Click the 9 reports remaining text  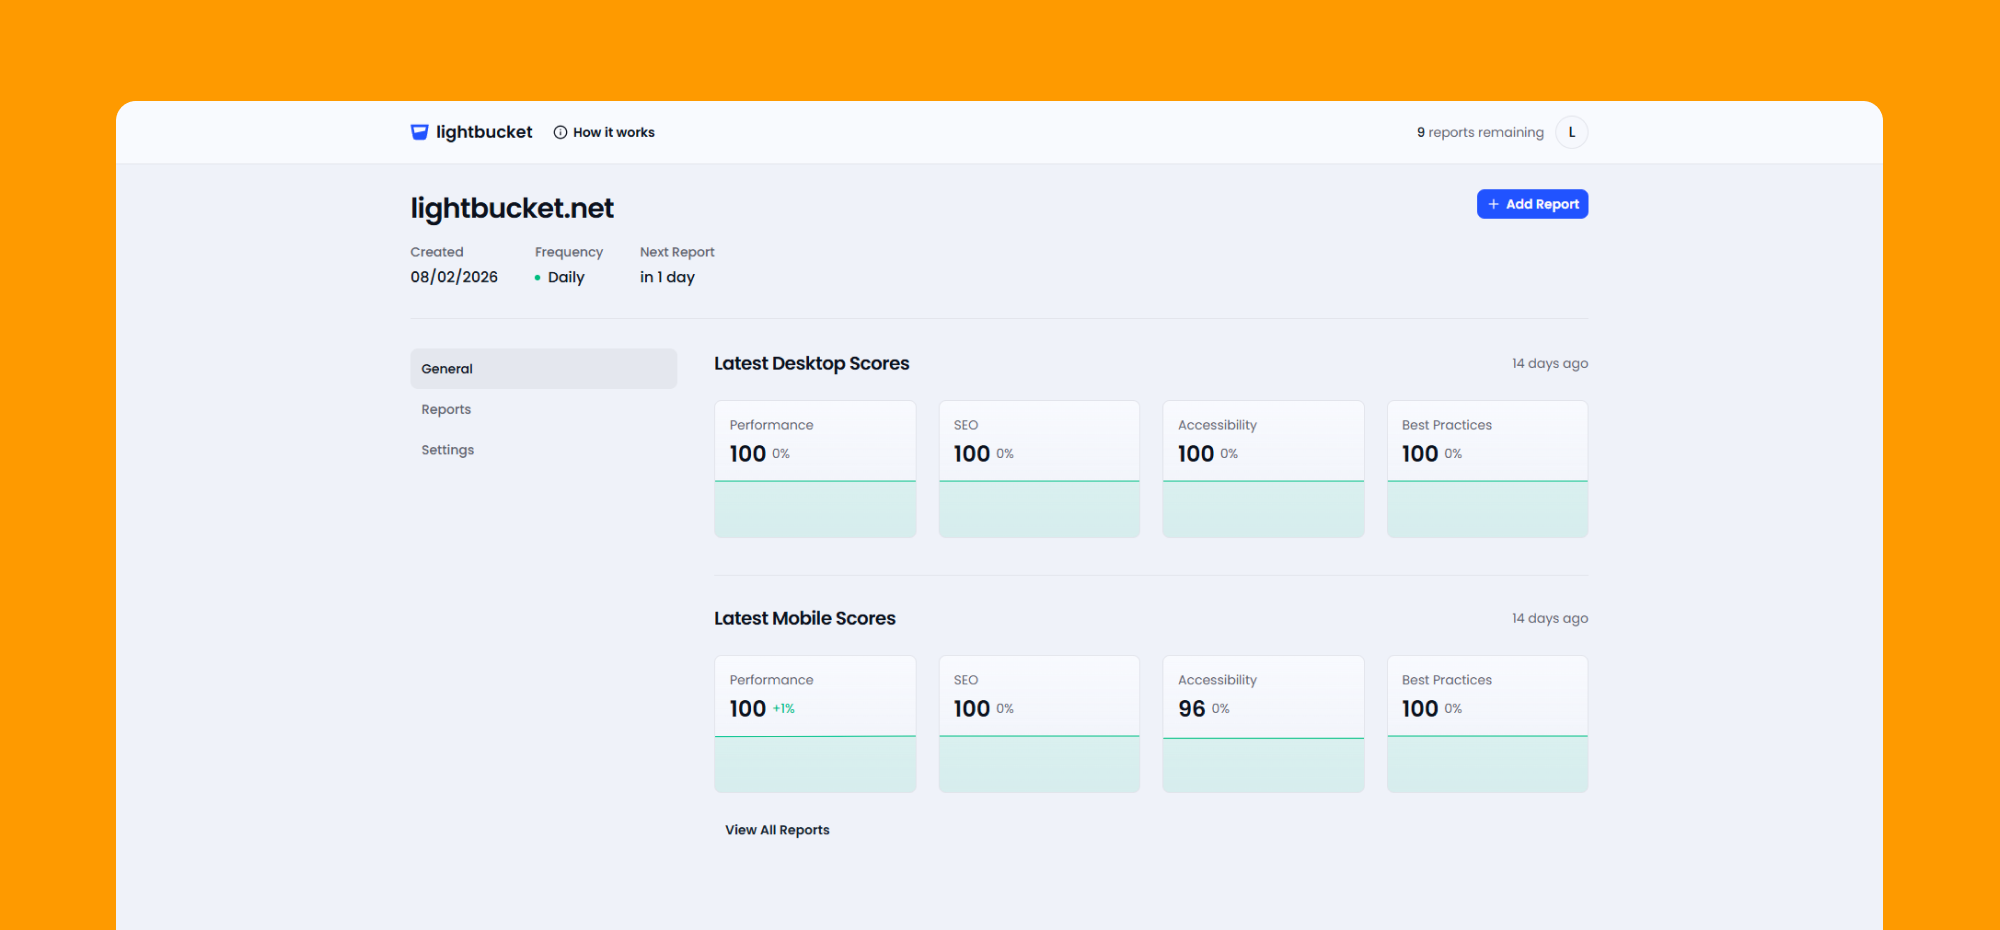click(1480, 132)
